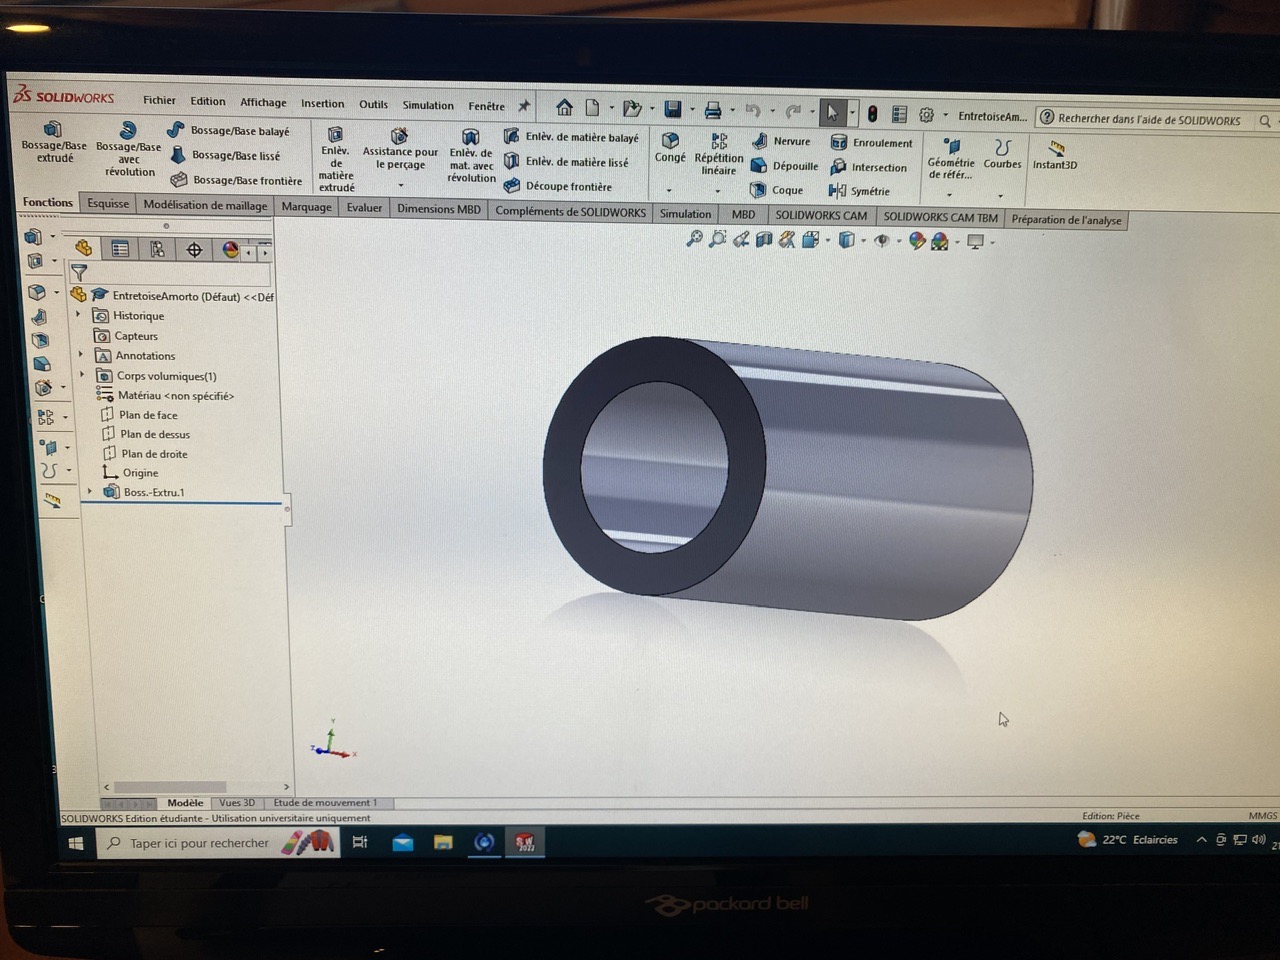Expand the Historique tree item
The height and width of the screenshot is (960, 1280).
coord(79,315)
